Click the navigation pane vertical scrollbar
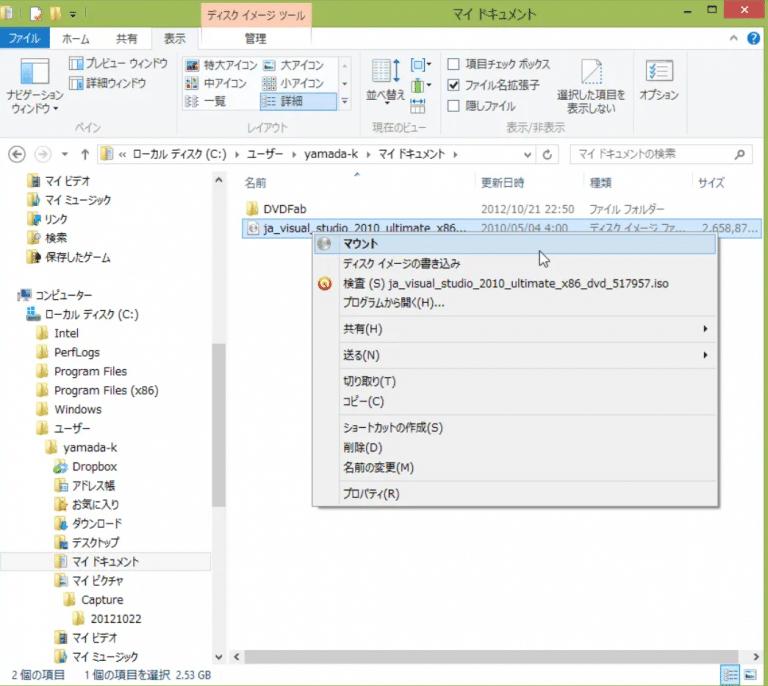768x686 pixels. [x=218, y=425]
